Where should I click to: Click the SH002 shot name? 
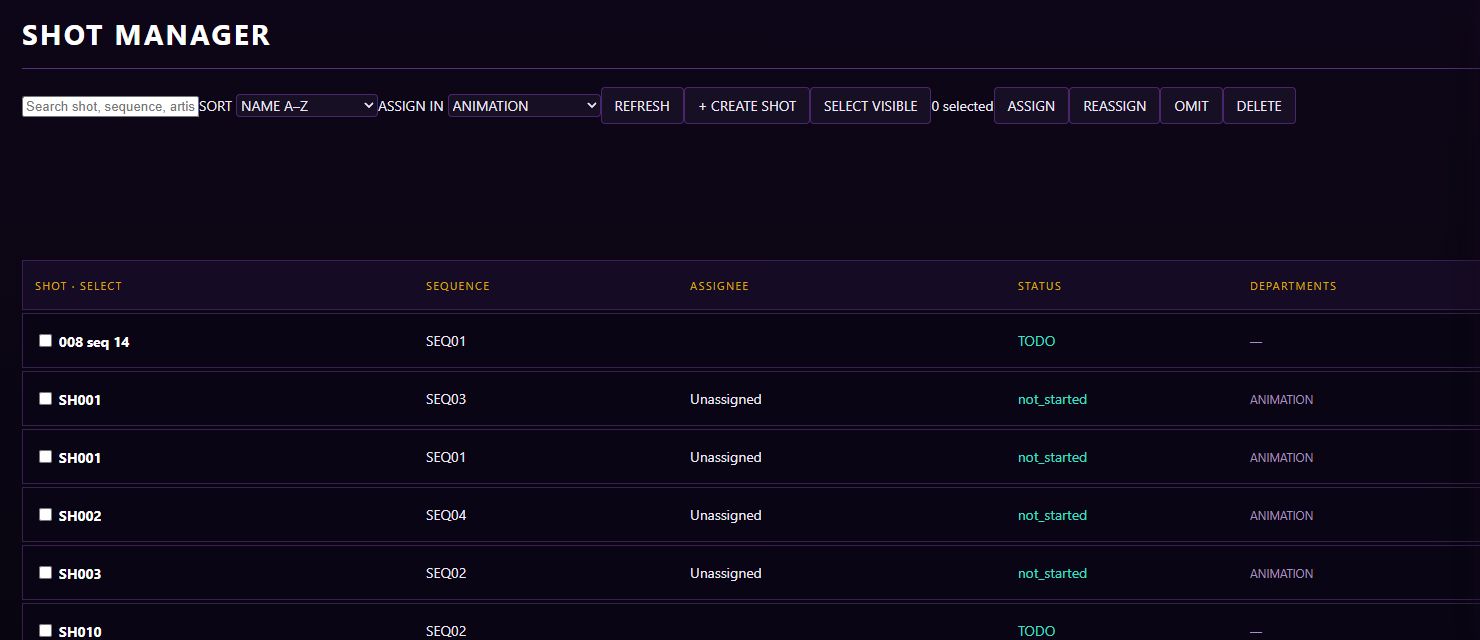tap(80, 516)
